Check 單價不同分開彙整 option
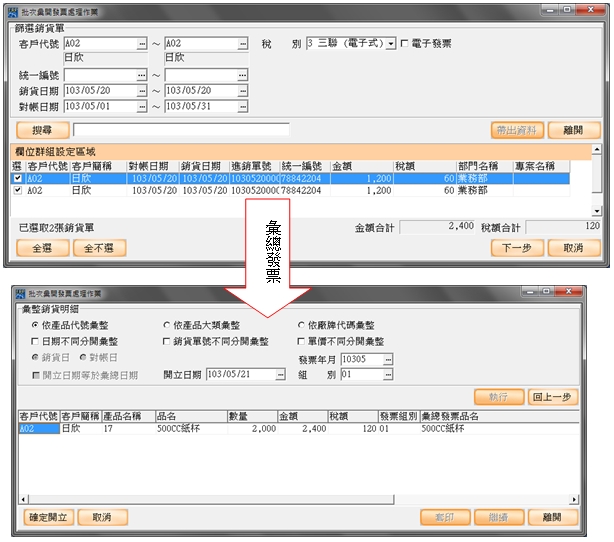Viewport: 614px width, 542px height. [x=303, y=342]
